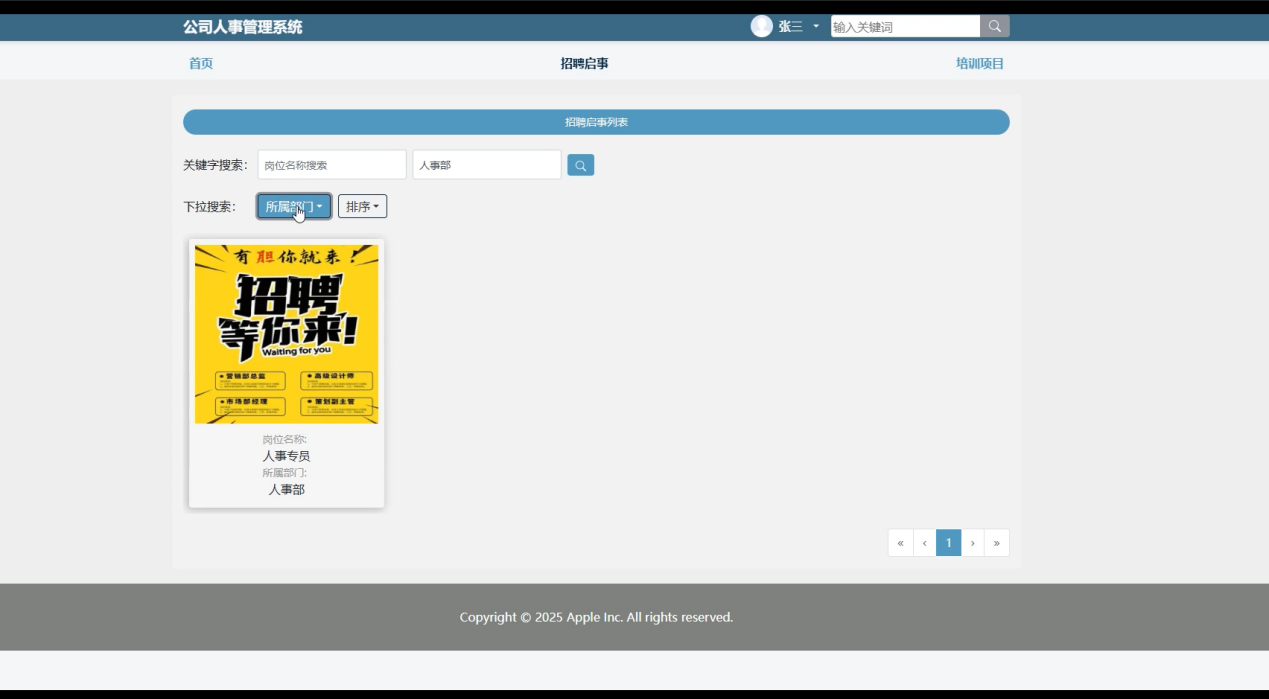Screen dimensions: 1269x699
Task: Open the user menu caret beside 张三
Action: [x=816, y=26]
